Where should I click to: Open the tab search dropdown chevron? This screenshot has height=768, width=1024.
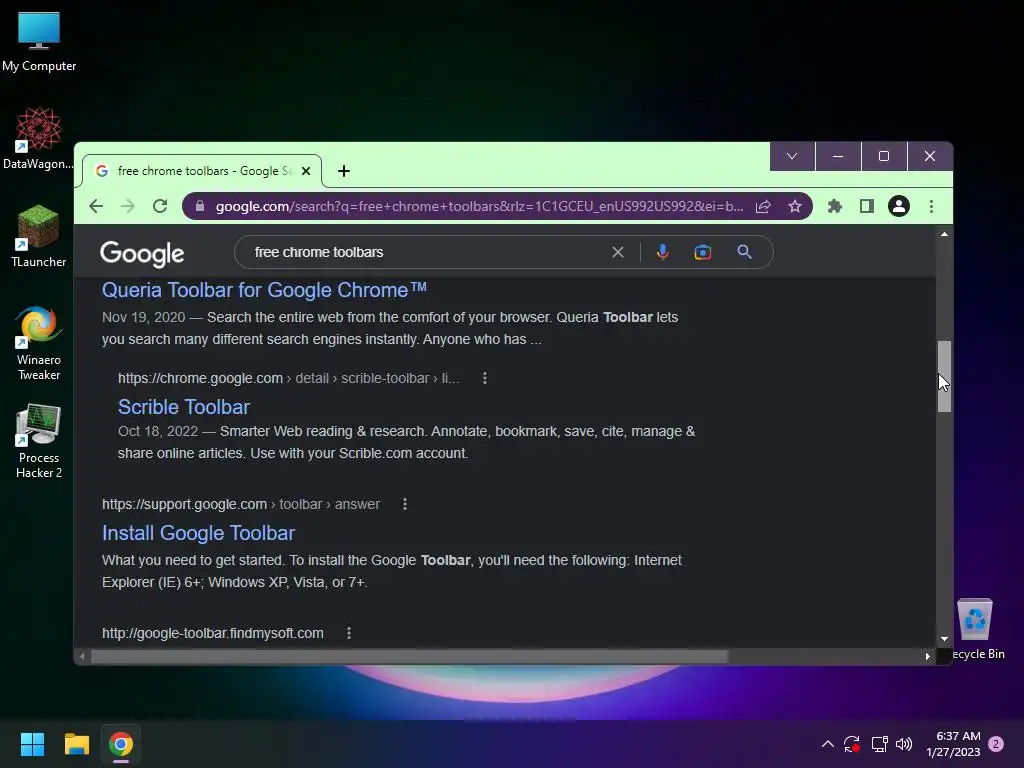coord(792,156)
